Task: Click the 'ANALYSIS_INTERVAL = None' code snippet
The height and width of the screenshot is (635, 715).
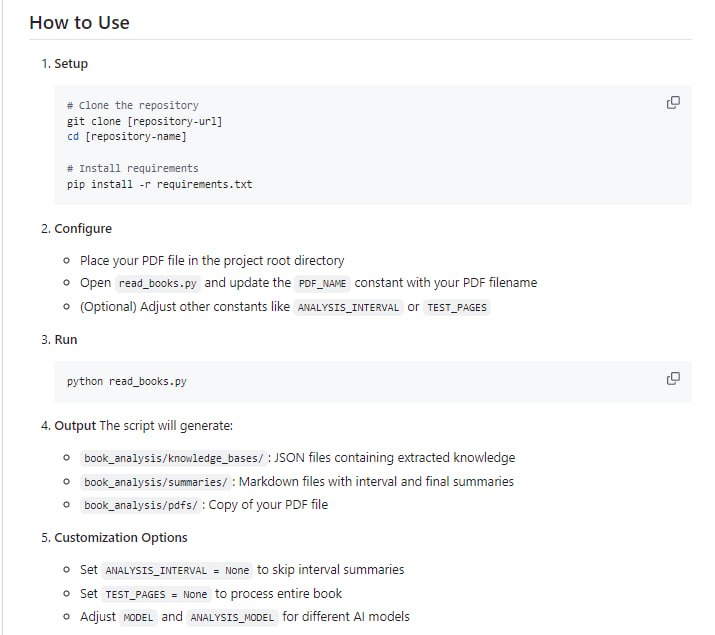Action: pyautogui.click(x=177, y=570)
